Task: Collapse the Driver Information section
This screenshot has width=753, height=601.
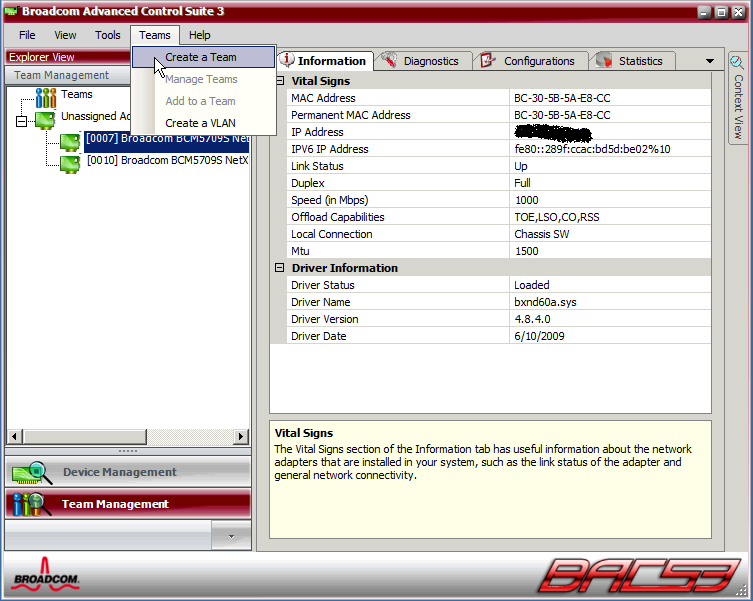Action: click(280, 268)
